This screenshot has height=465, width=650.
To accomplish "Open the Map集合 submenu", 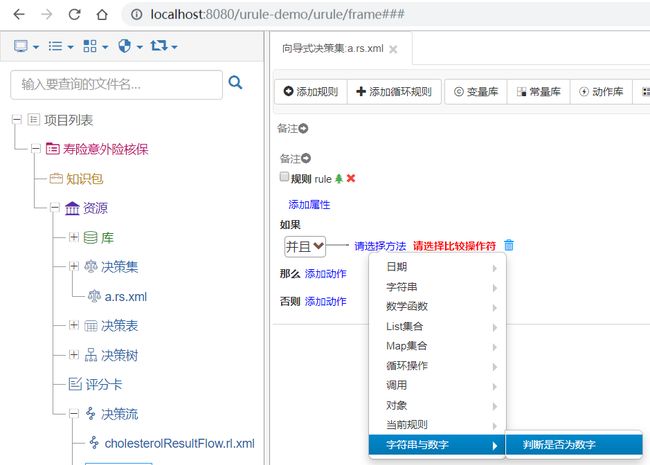I will [x=437, y=346].
